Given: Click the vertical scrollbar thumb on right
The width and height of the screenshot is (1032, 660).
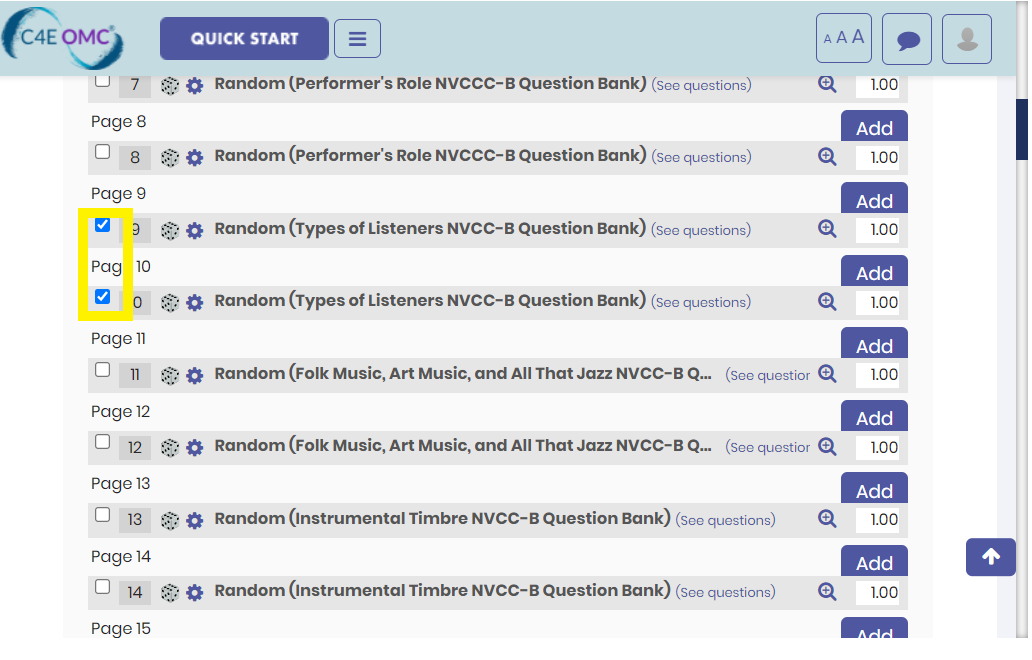Looking at the screenshot, I should [x=1021, y=129].
